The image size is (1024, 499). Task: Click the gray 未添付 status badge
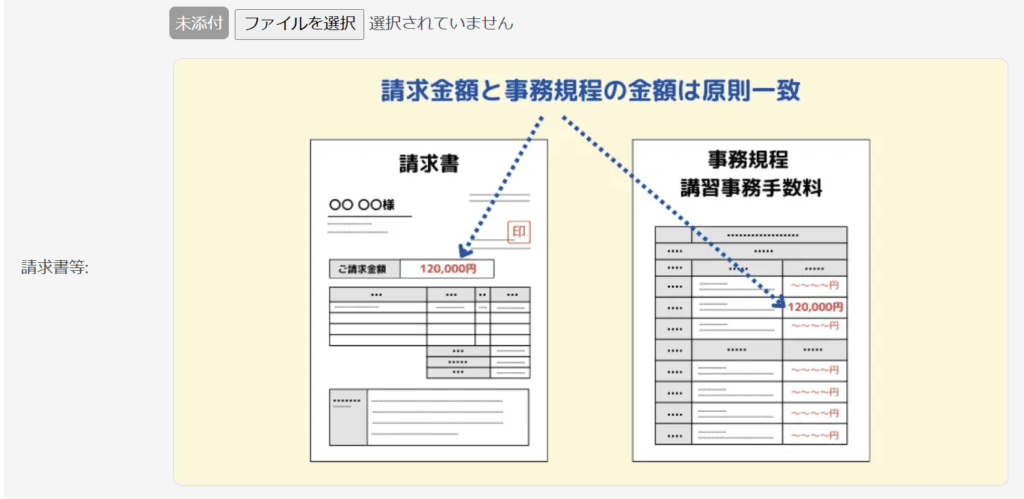(x=200, y=23)
